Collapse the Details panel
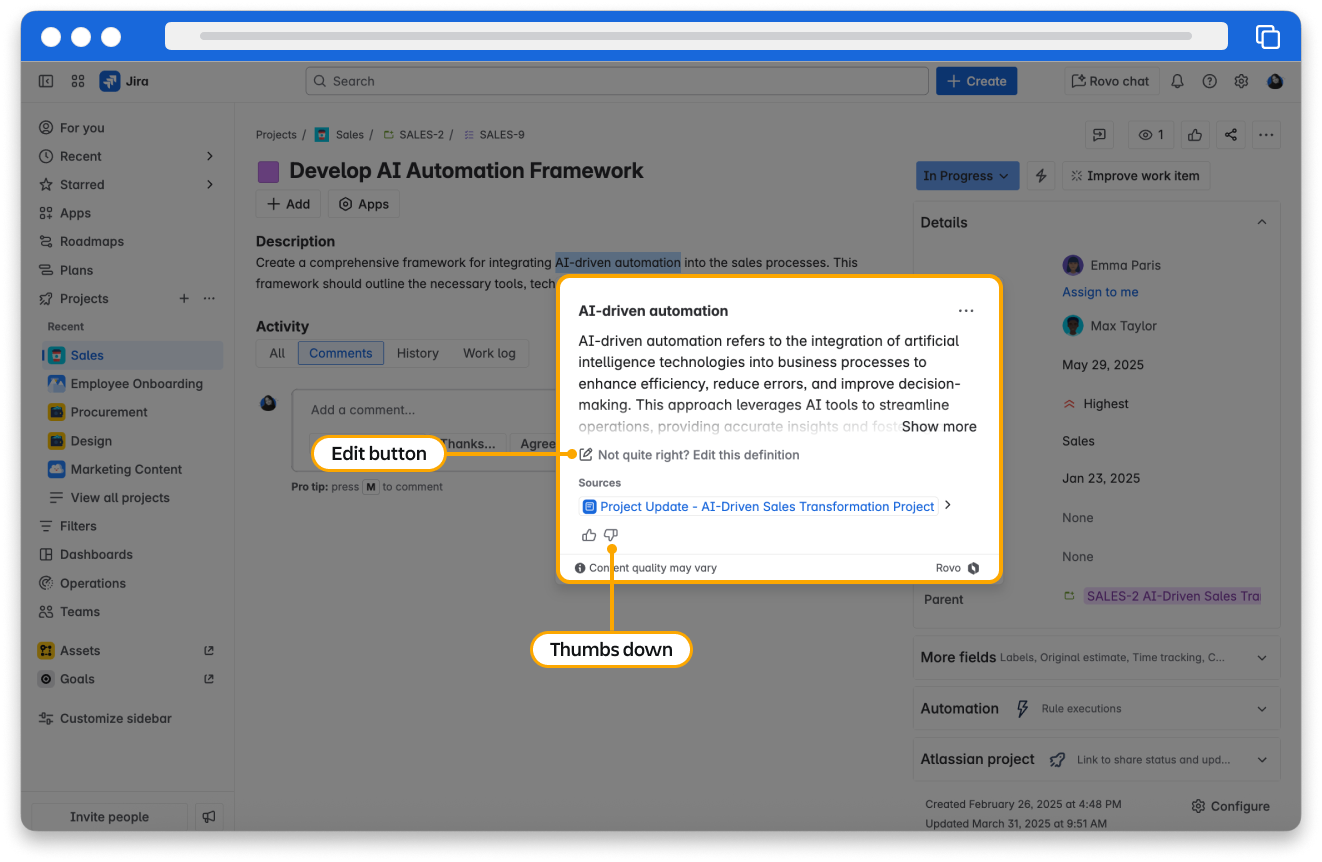 1261,222
